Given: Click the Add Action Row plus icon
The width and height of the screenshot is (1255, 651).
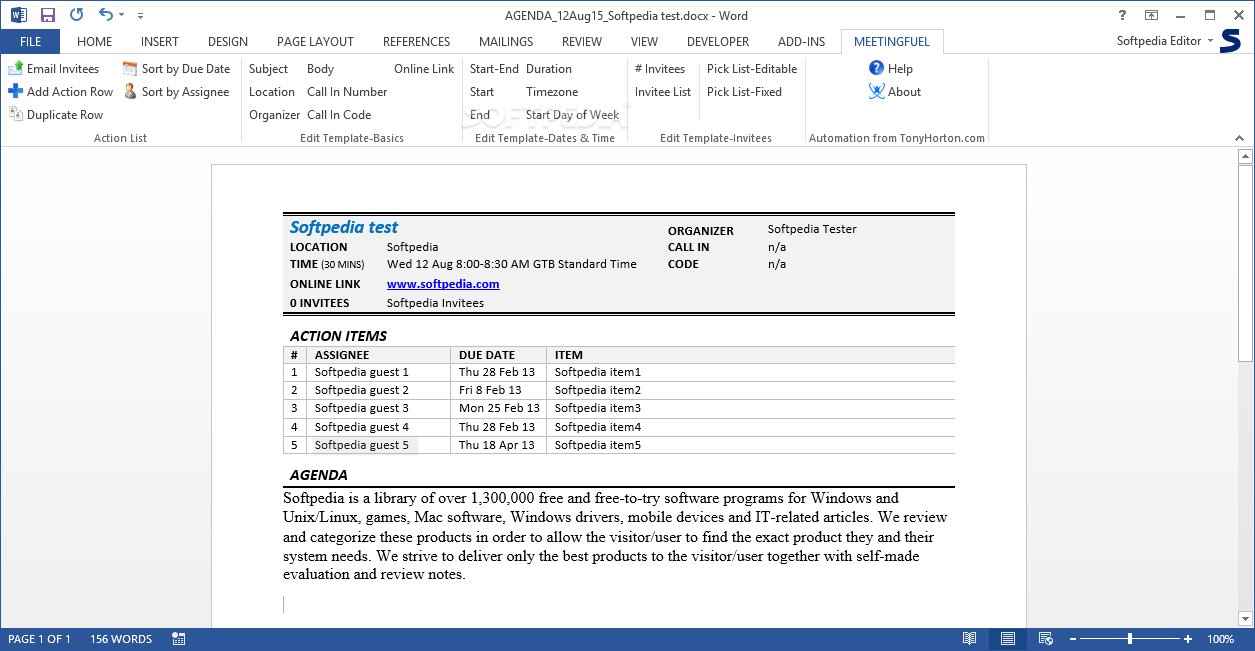Looking at the screenshot, I should click(x=15, y=91).
